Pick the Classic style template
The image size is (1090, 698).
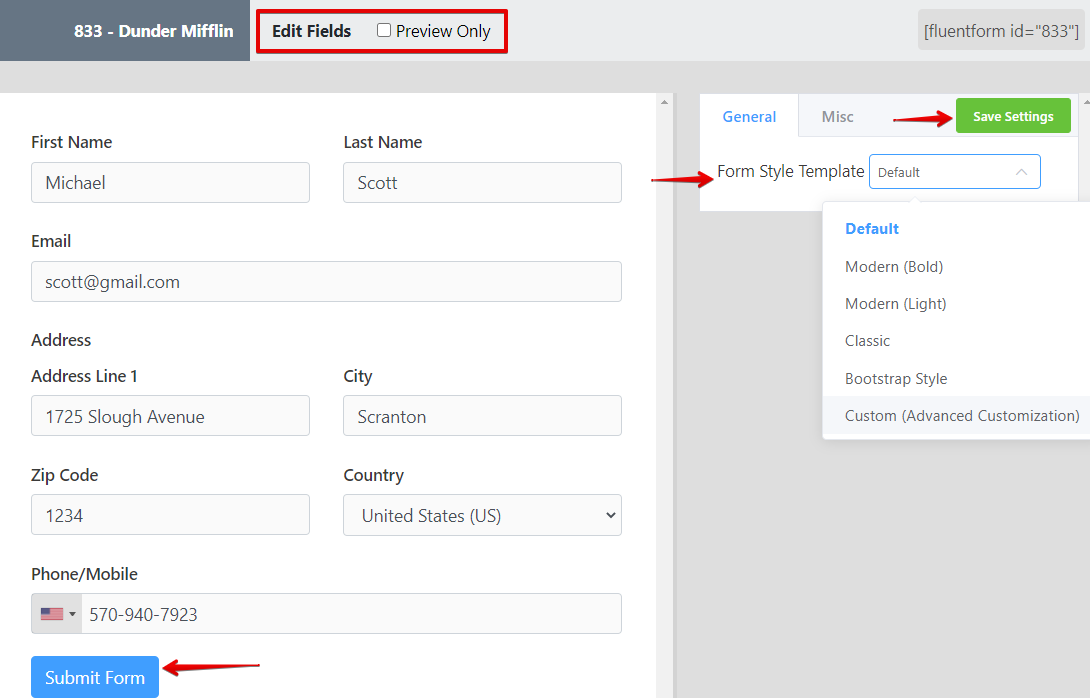coord(867,341)
